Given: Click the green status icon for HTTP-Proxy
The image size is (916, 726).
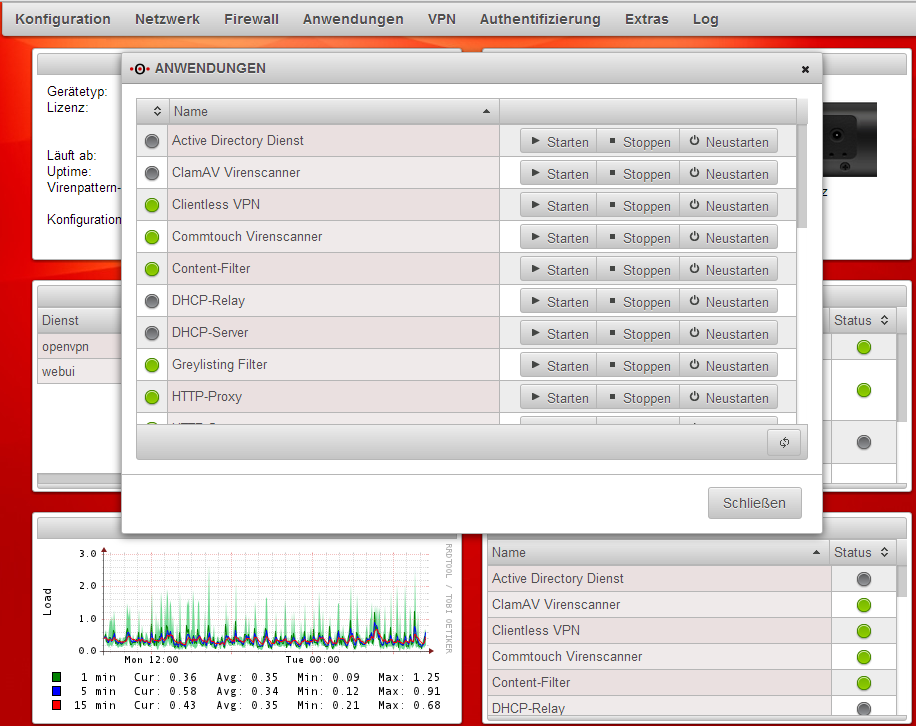Looking at the screenshot, I should tap(152, 397).
